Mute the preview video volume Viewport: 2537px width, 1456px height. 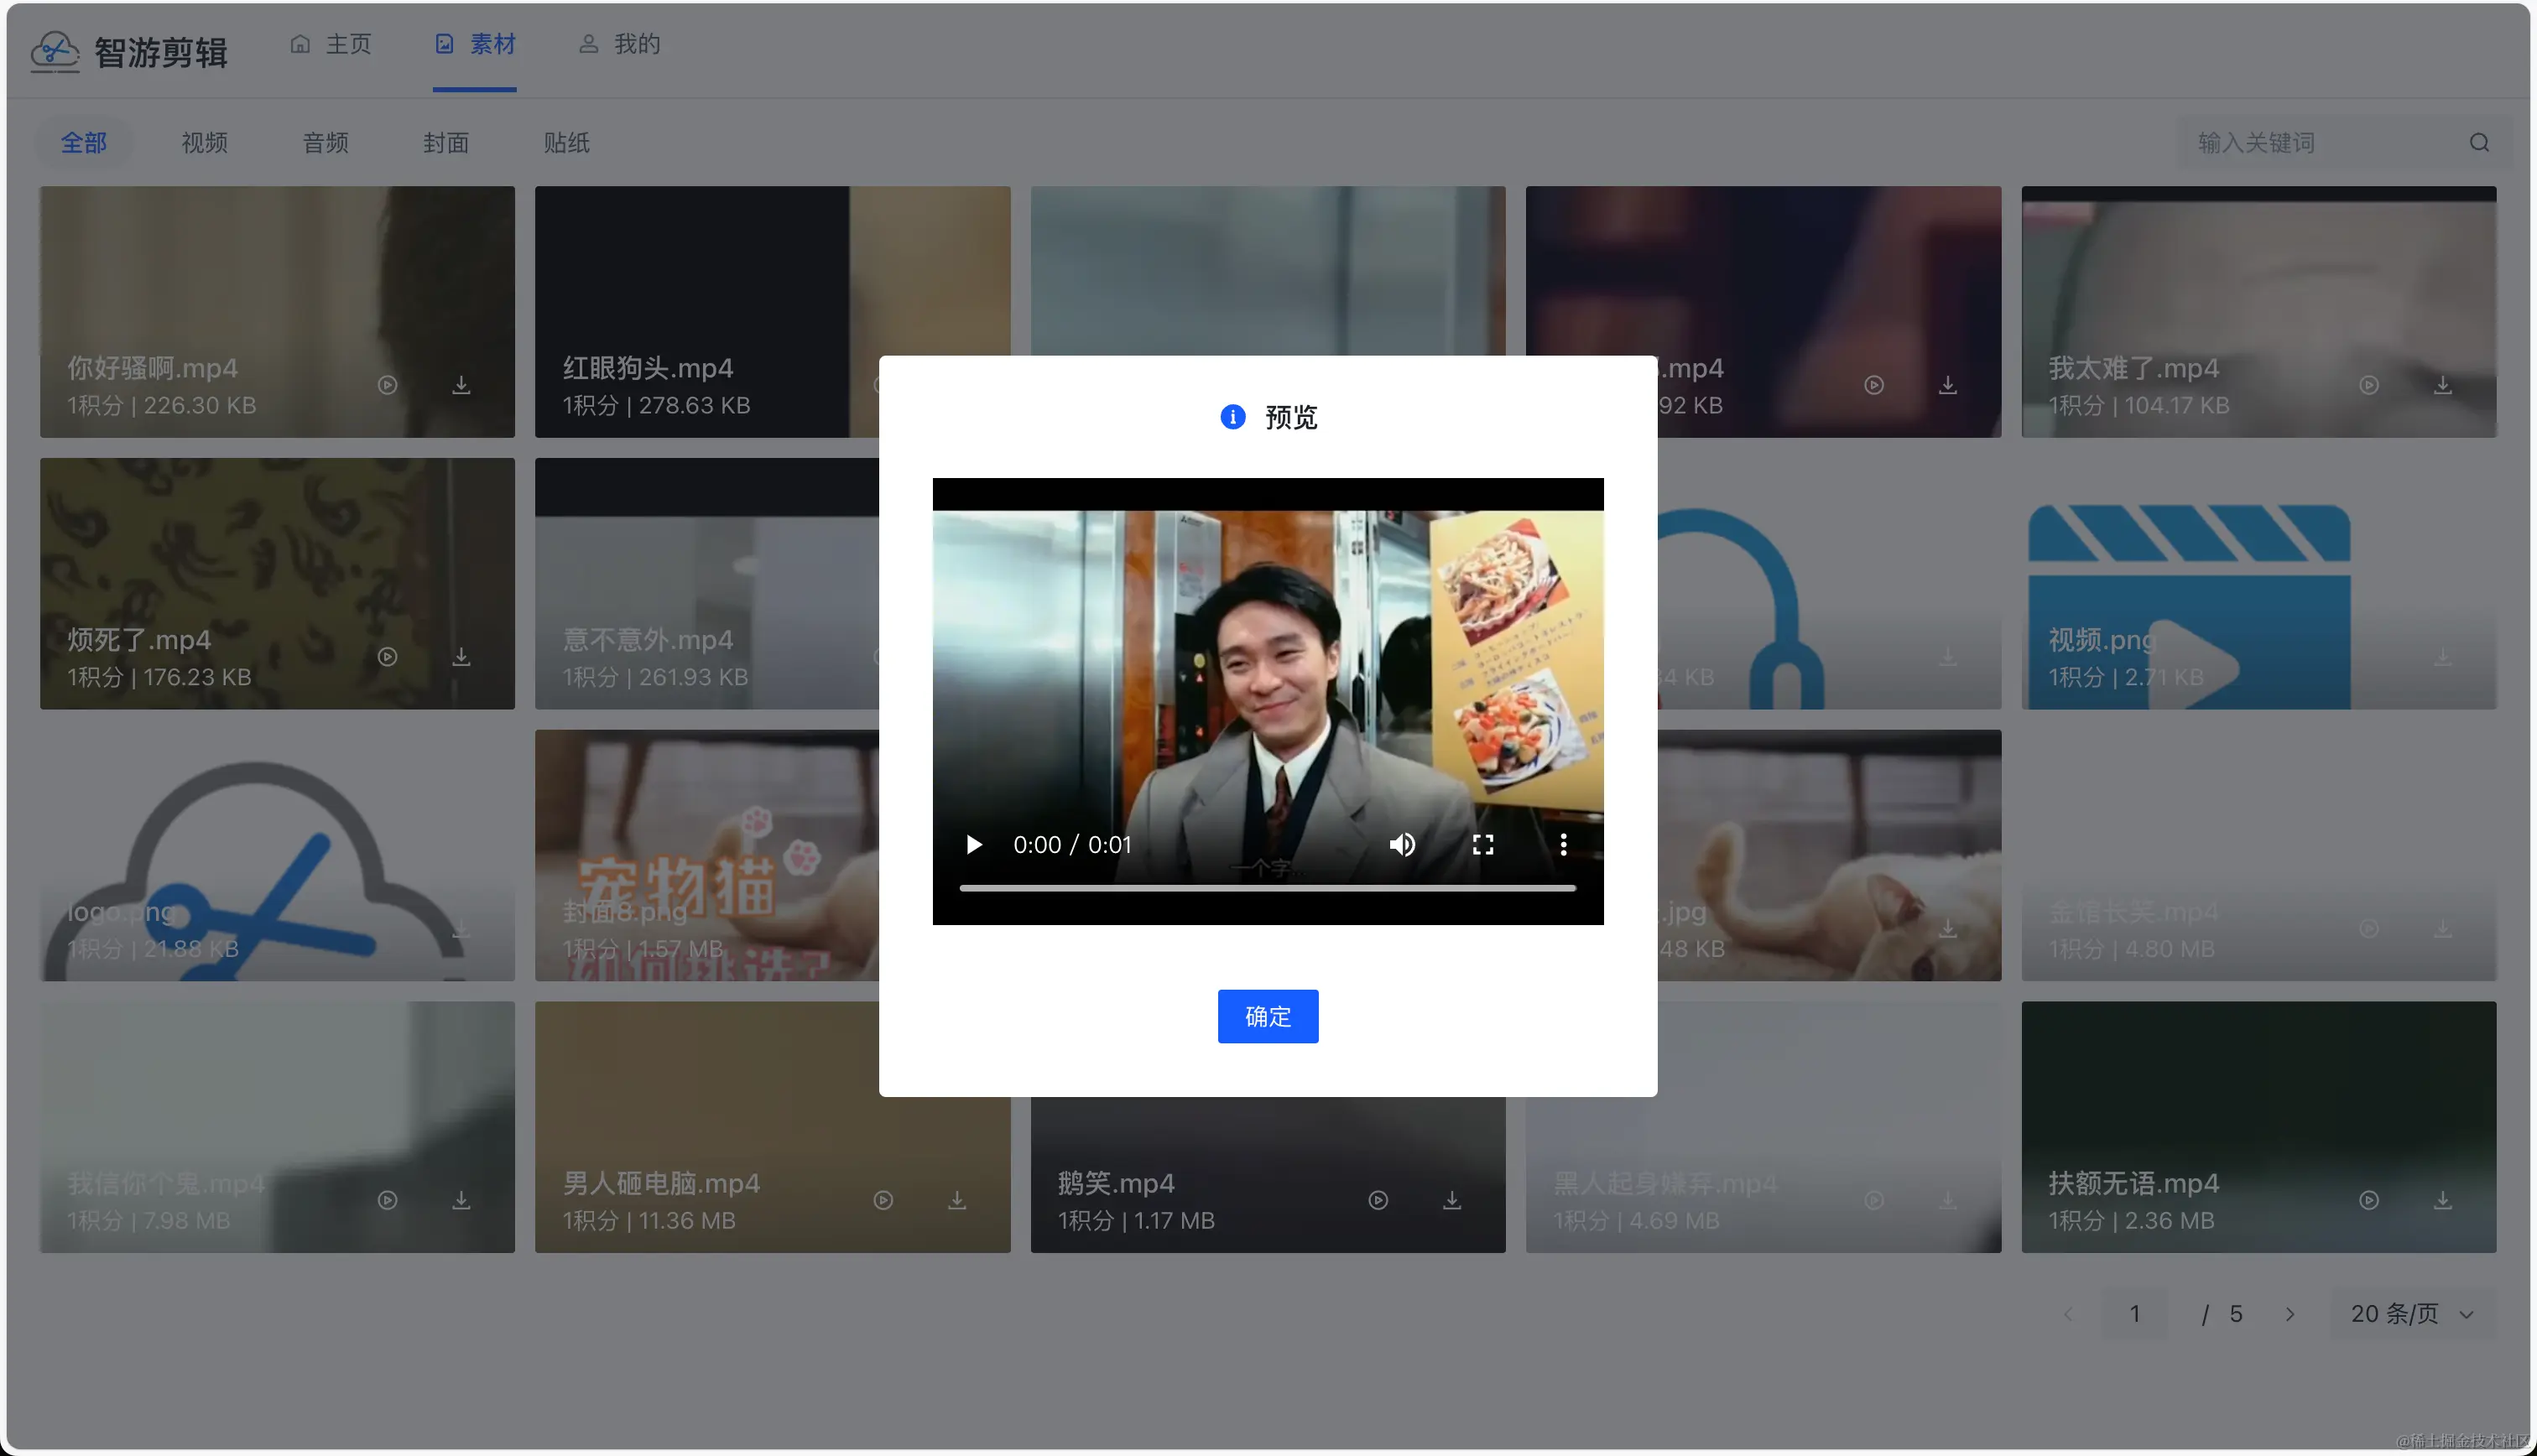1402,845
